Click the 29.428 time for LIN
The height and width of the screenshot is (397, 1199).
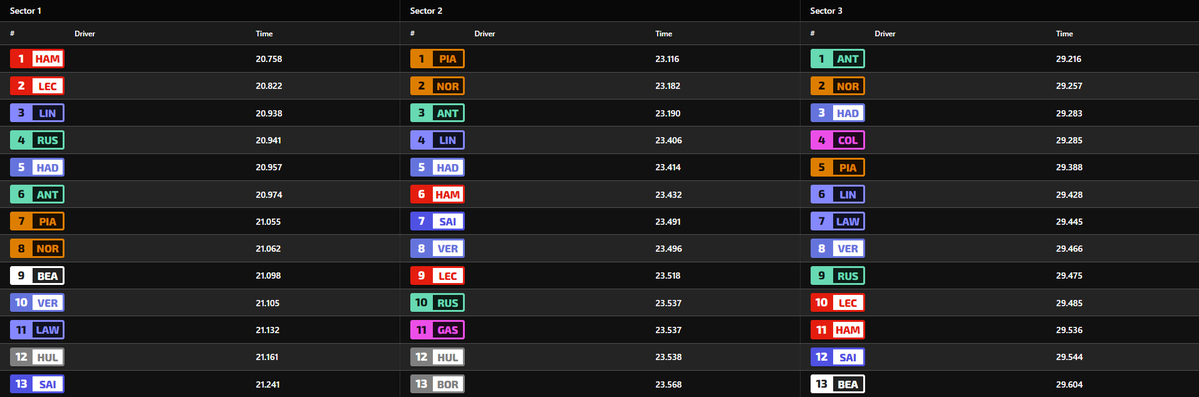point(1069,194)
